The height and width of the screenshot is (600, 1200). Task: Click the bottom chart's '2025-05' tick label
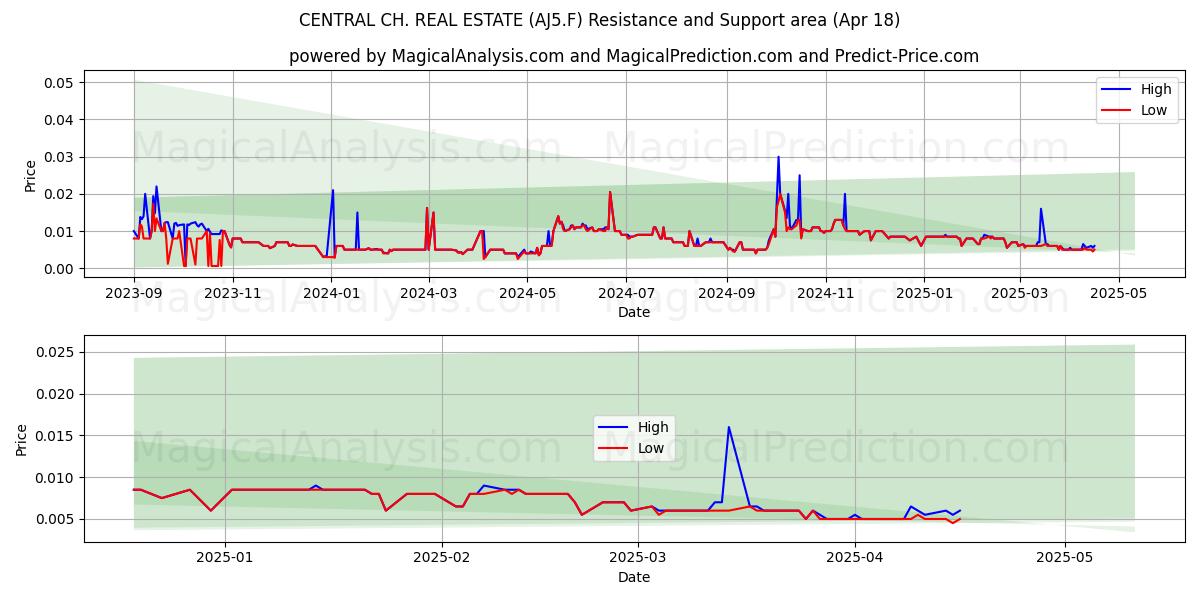click(x=1064, y=558)
